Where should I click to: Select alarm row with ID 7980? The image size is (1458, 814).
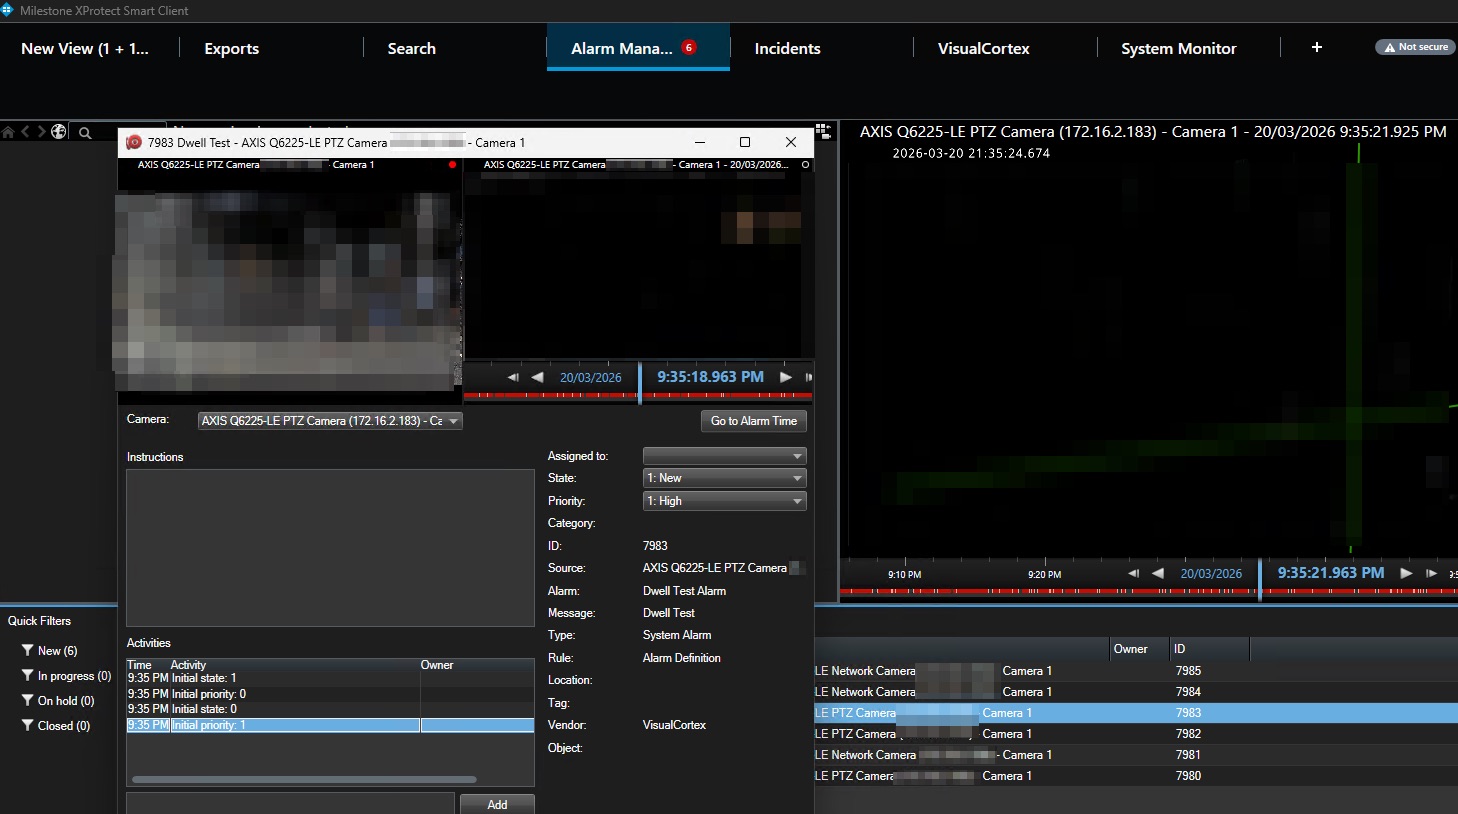pyautogui.click(x=1136, y=776)
